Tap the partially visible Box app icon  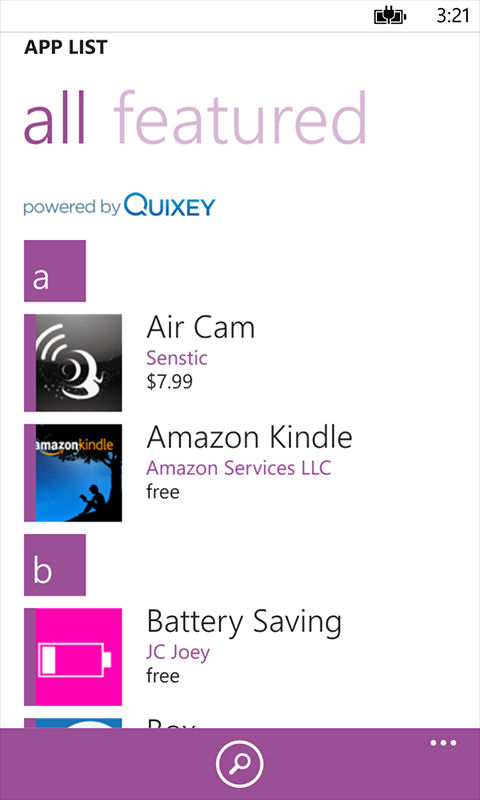coord(73,723)
